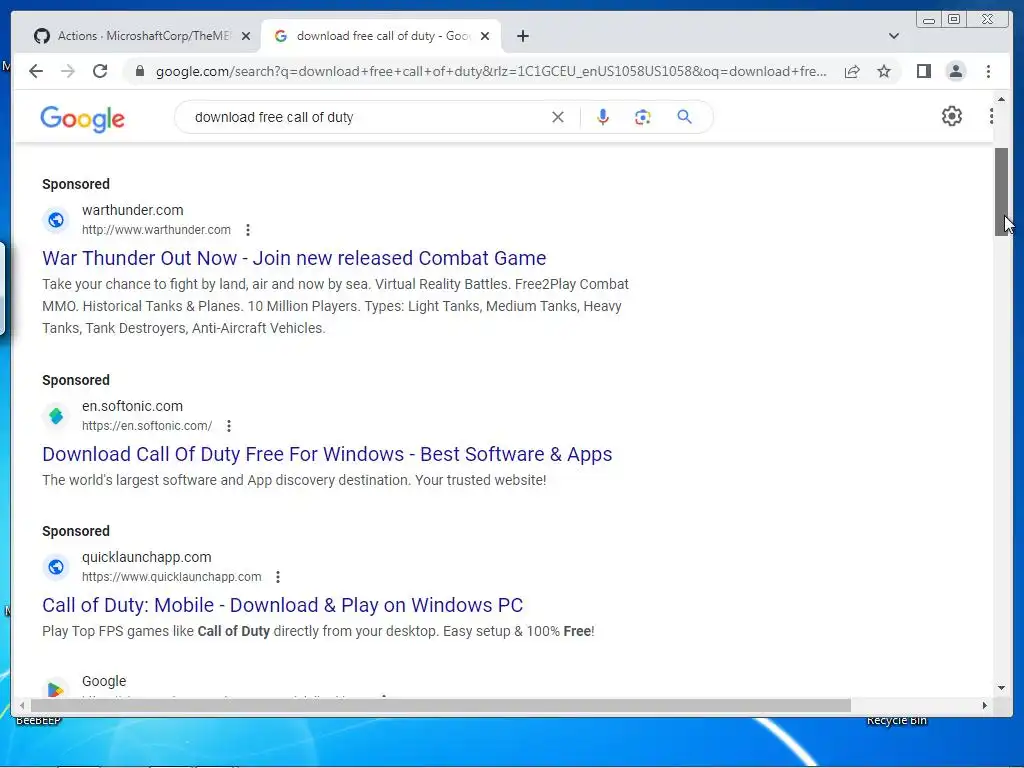Click the vertical scrollbar up arrow
This screenshot has width=1024, height=768.
pos(1001,99)
